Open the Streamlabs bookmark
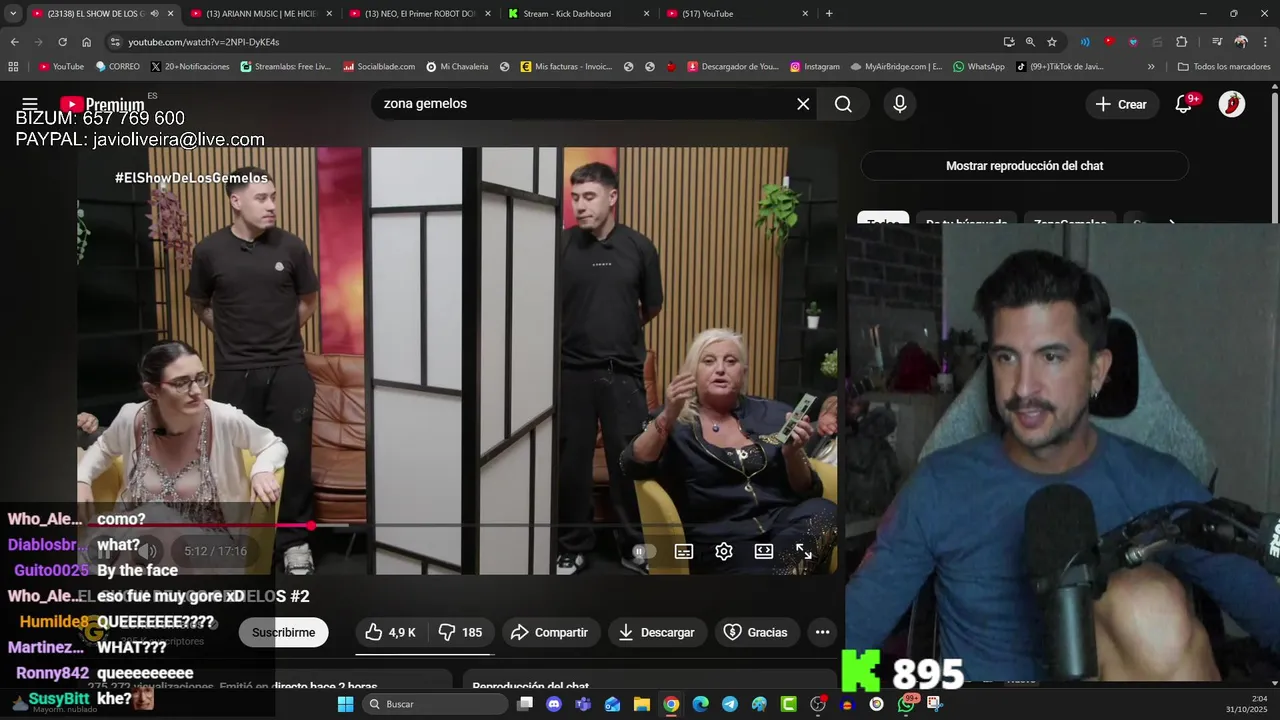Viewport: 1280px width, 720px height. click(286, 67)
